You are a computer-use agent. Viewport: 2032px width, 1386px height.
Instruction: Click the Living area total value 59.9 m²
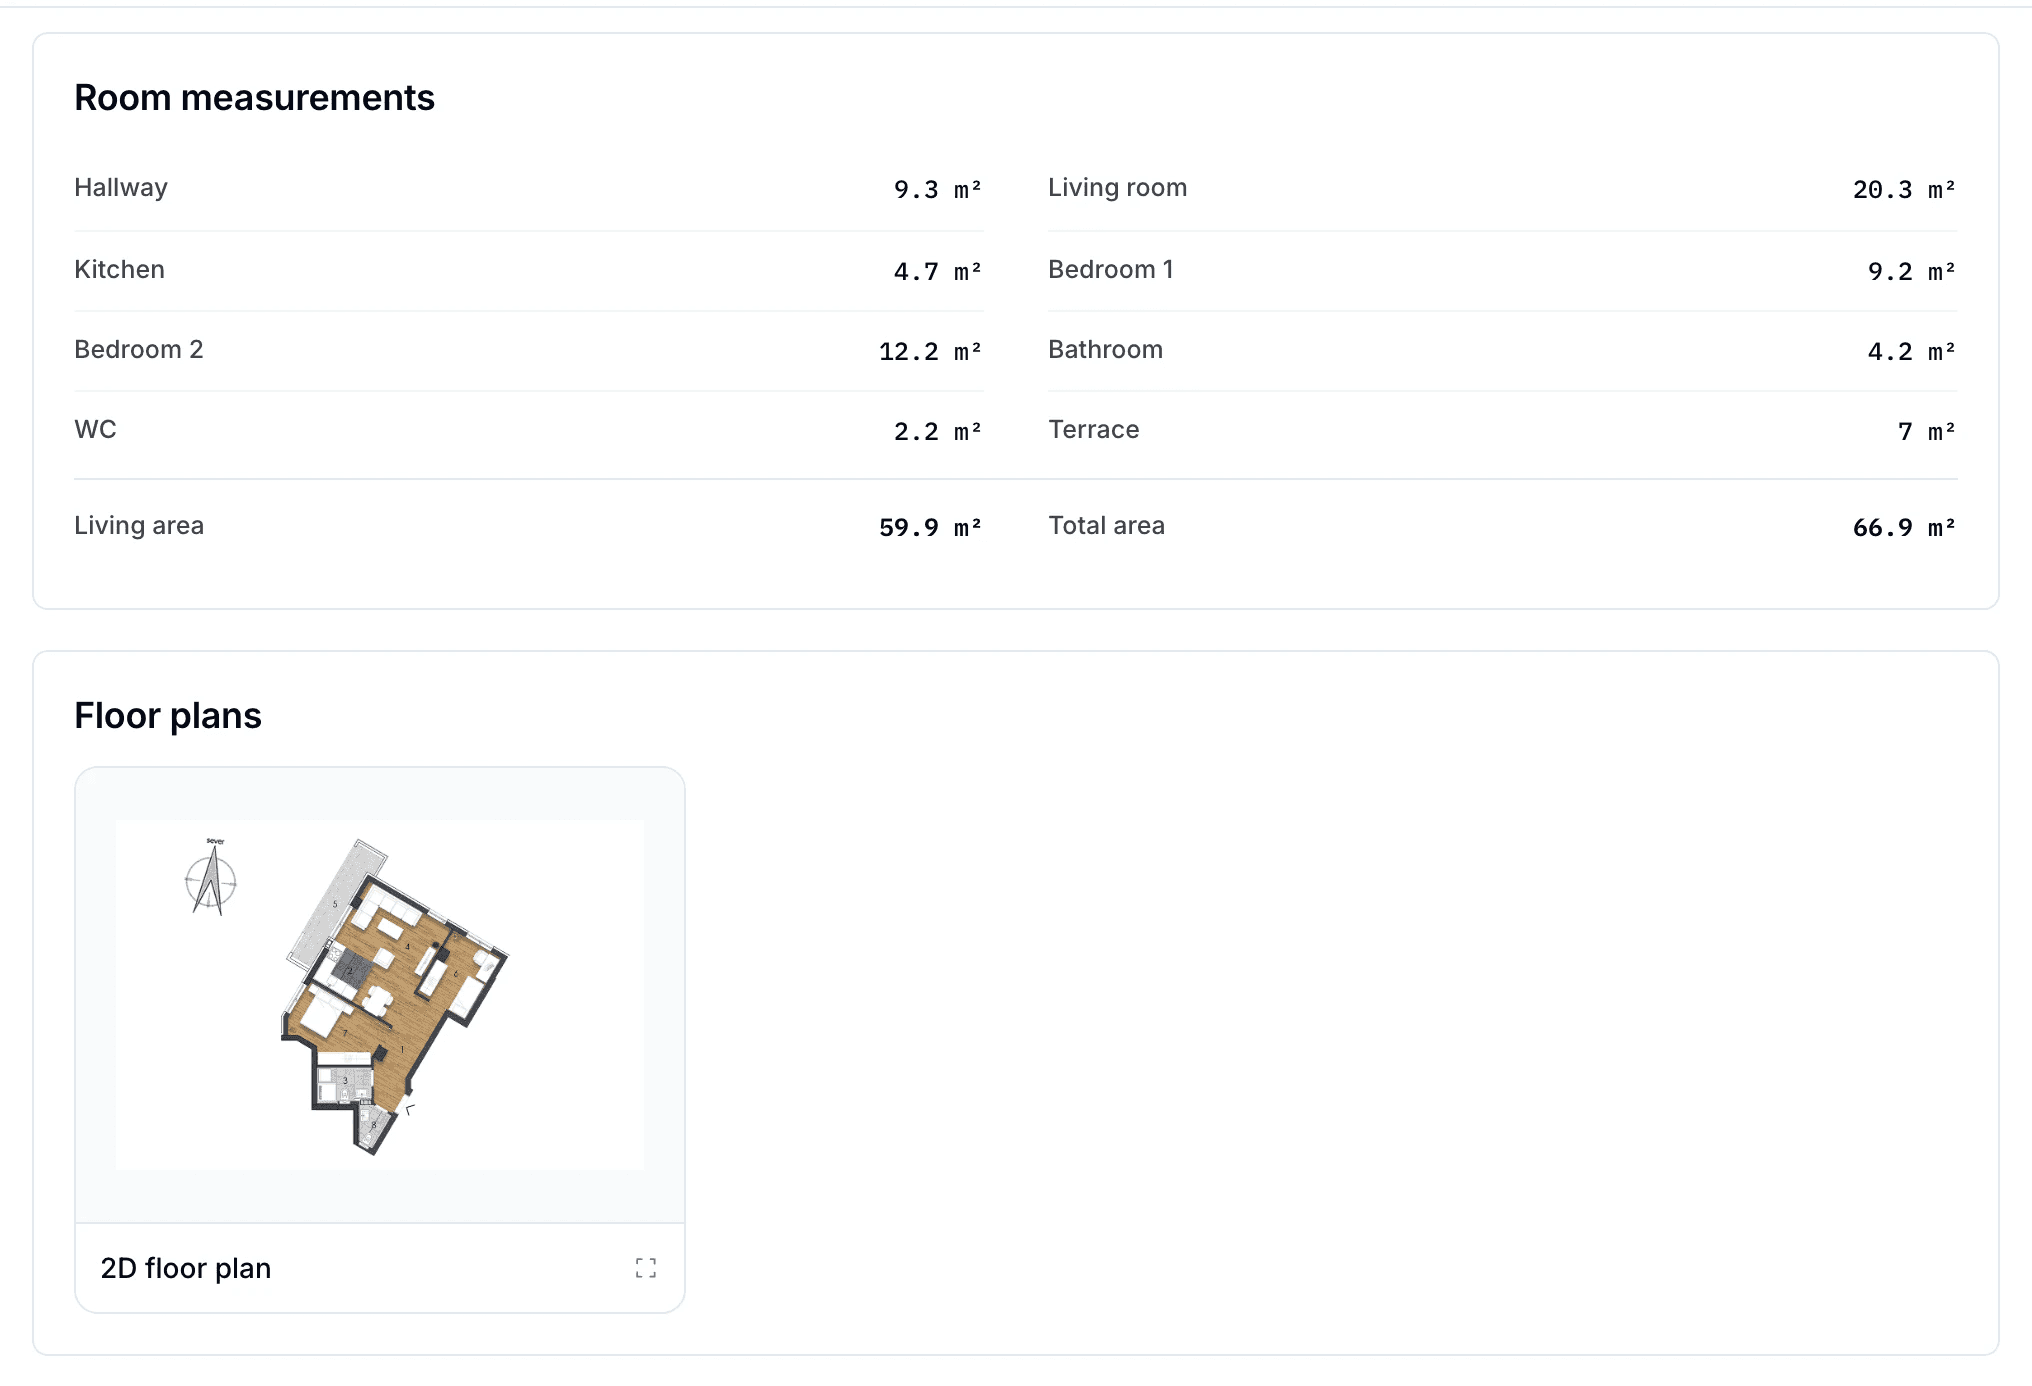[x=930, y=527]
